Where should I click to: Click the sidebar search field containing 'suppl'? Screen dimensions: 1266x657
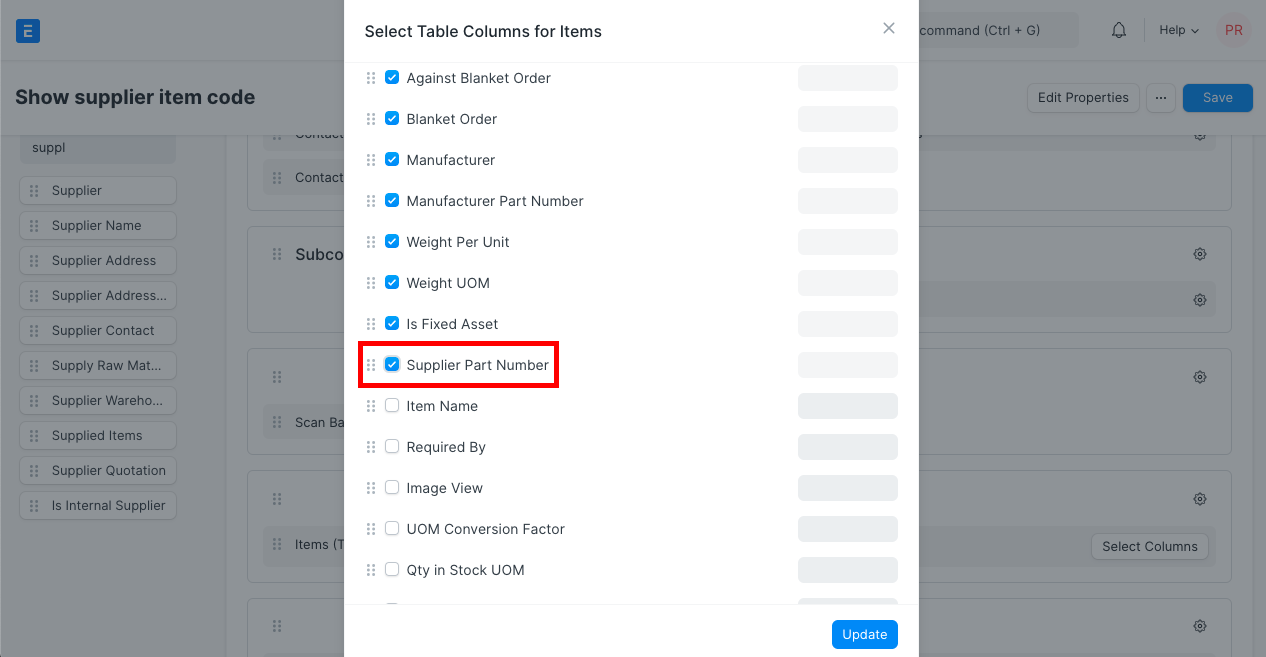[x=97, y=147]
